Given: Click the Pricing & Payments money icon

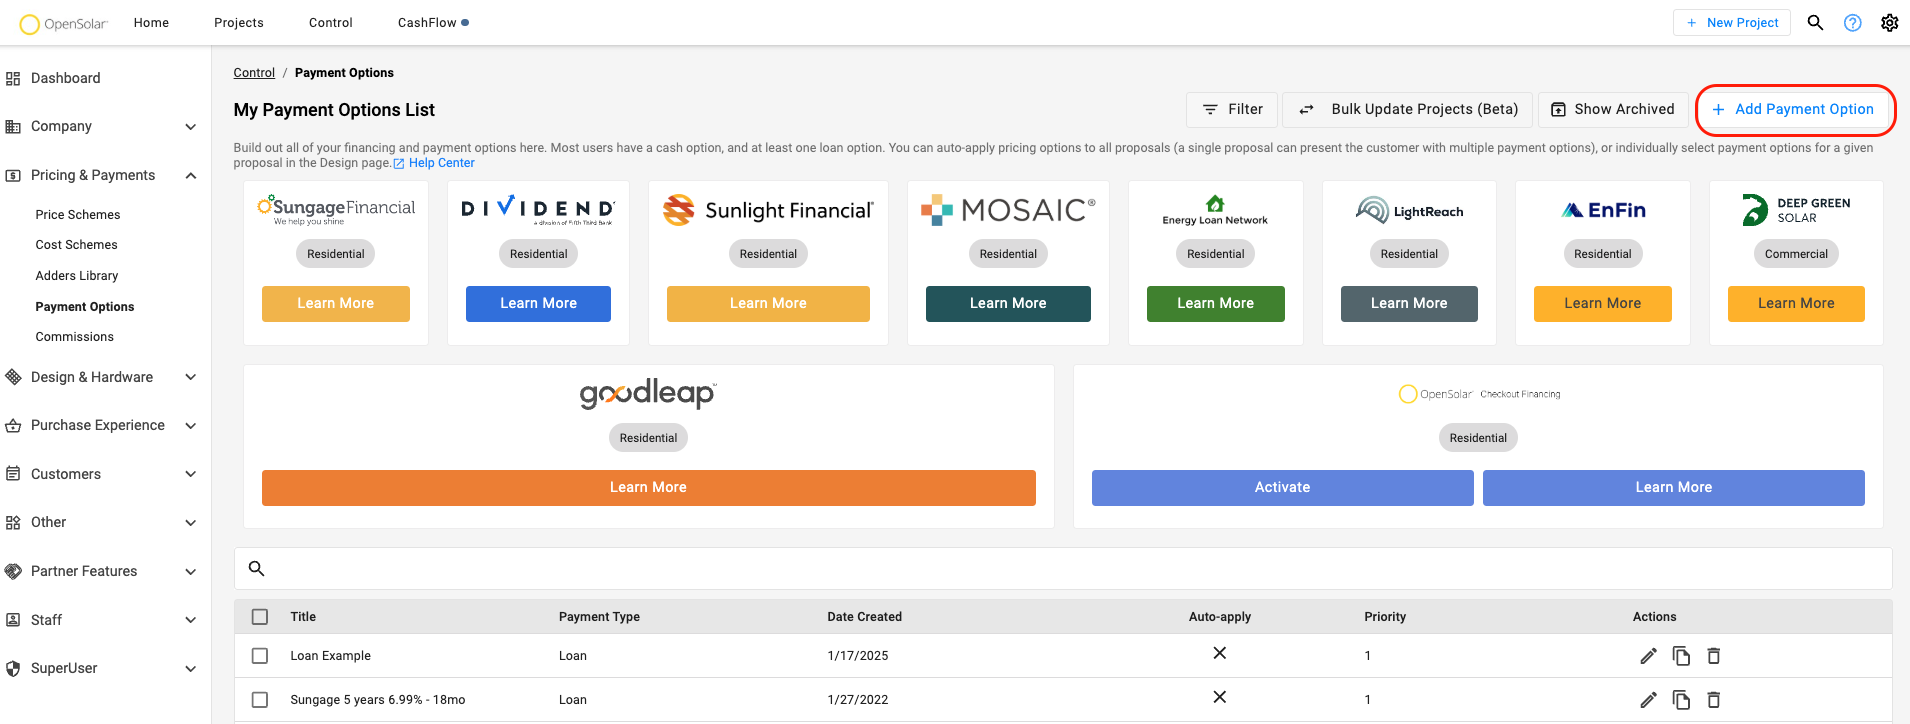Looking at the screenshot, I should [13, 175].
